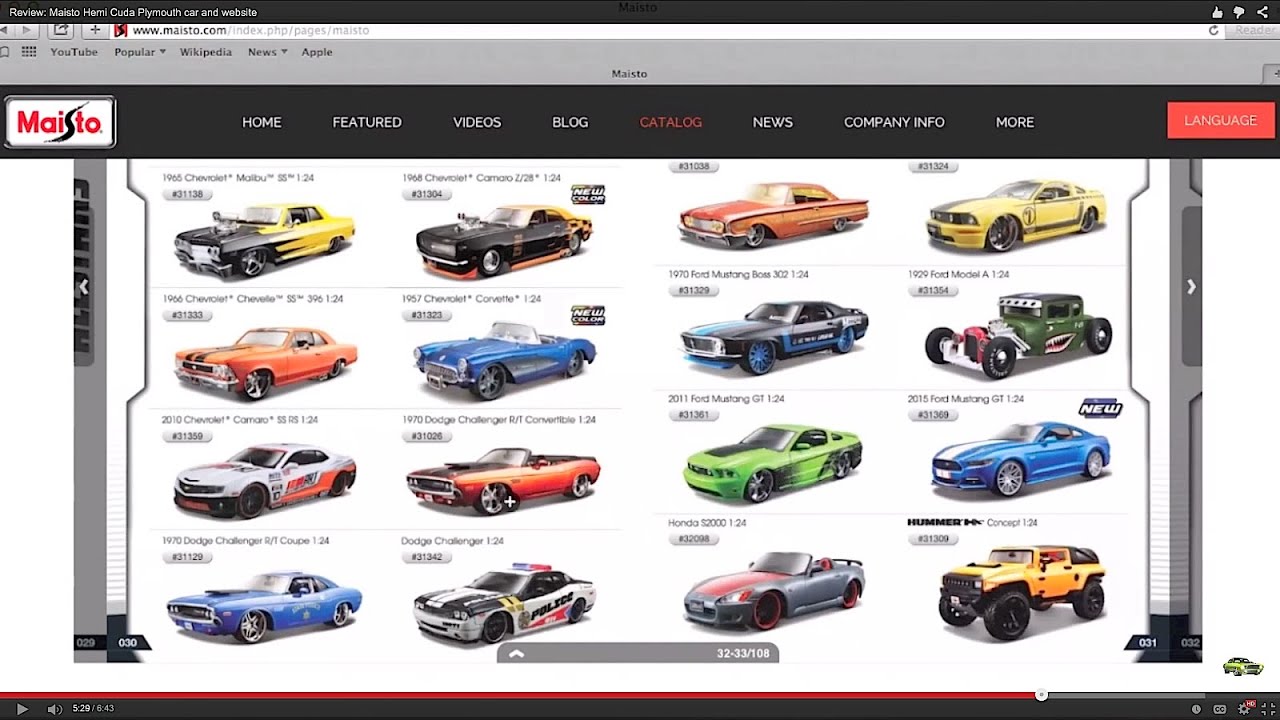Open the VIDEOS page
Image resolution: width=1280 pixels, height=720 pixels.
[477, 122]
